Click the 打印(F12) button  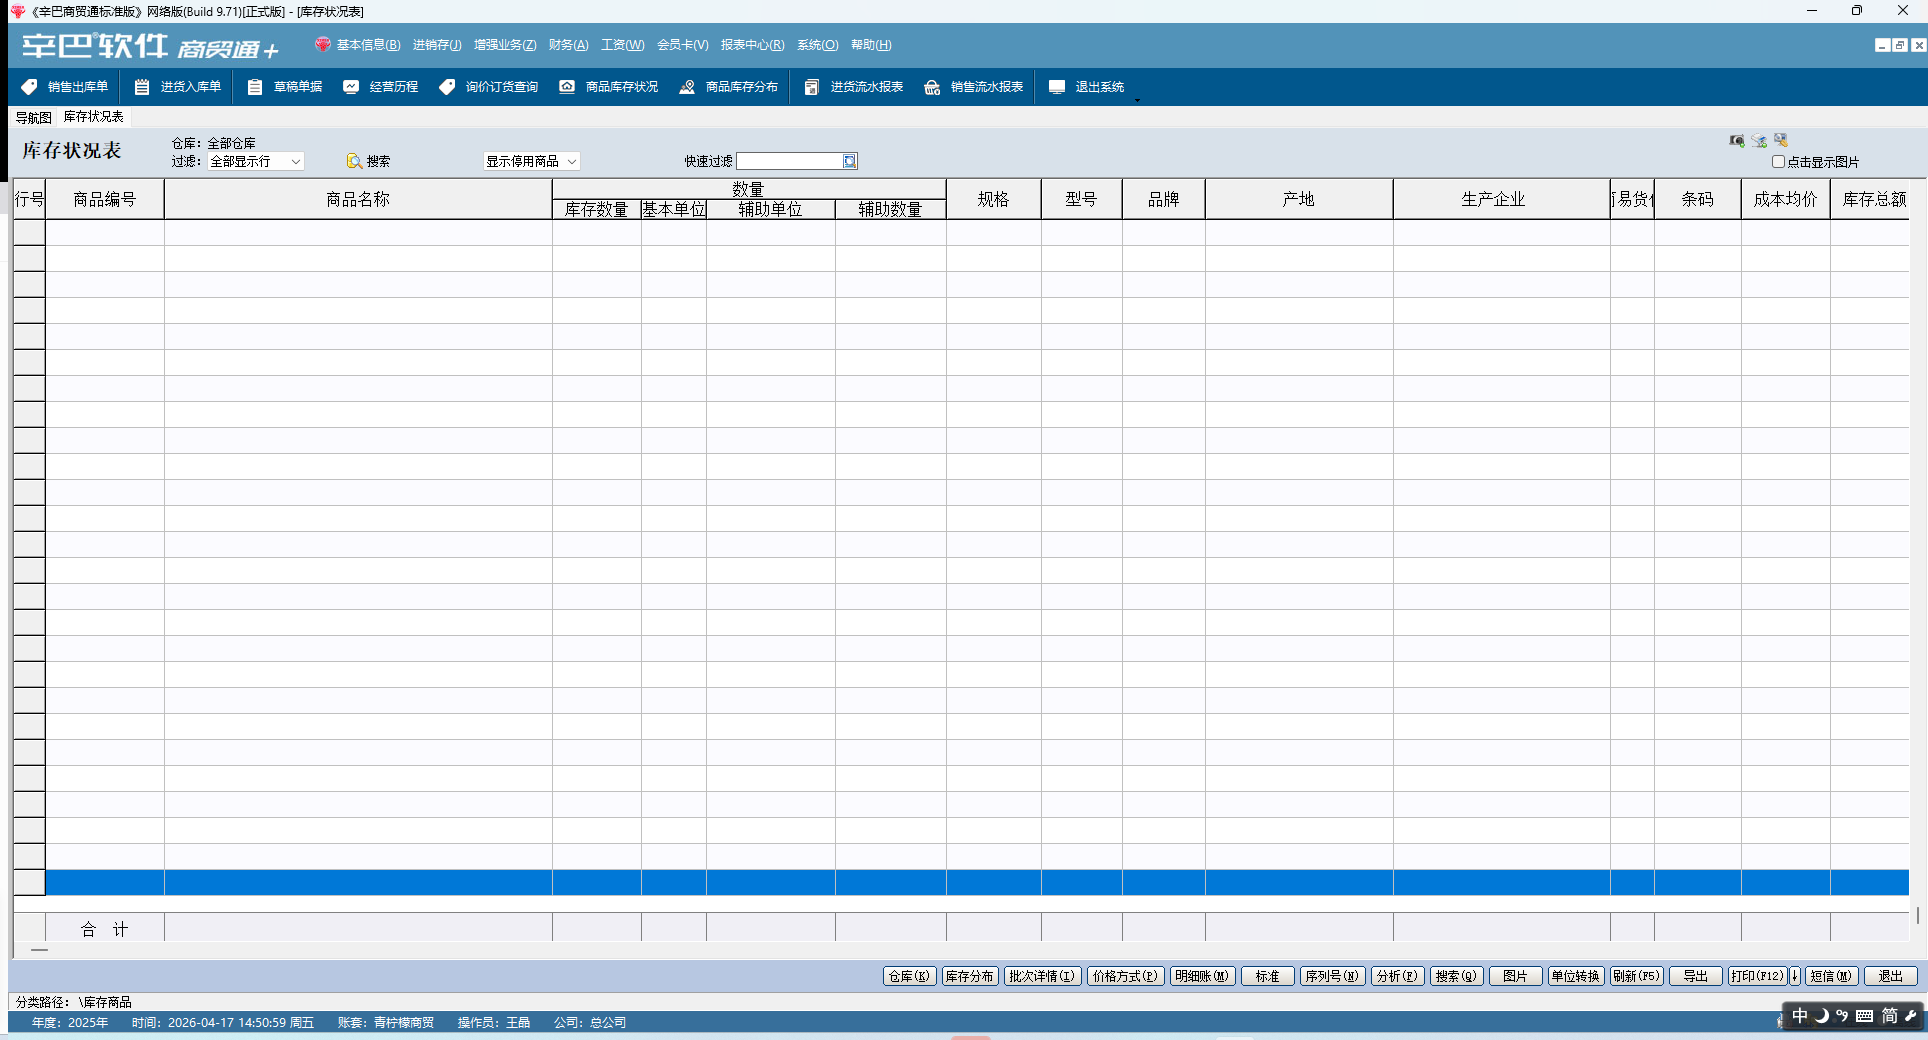pos(1757,976)
